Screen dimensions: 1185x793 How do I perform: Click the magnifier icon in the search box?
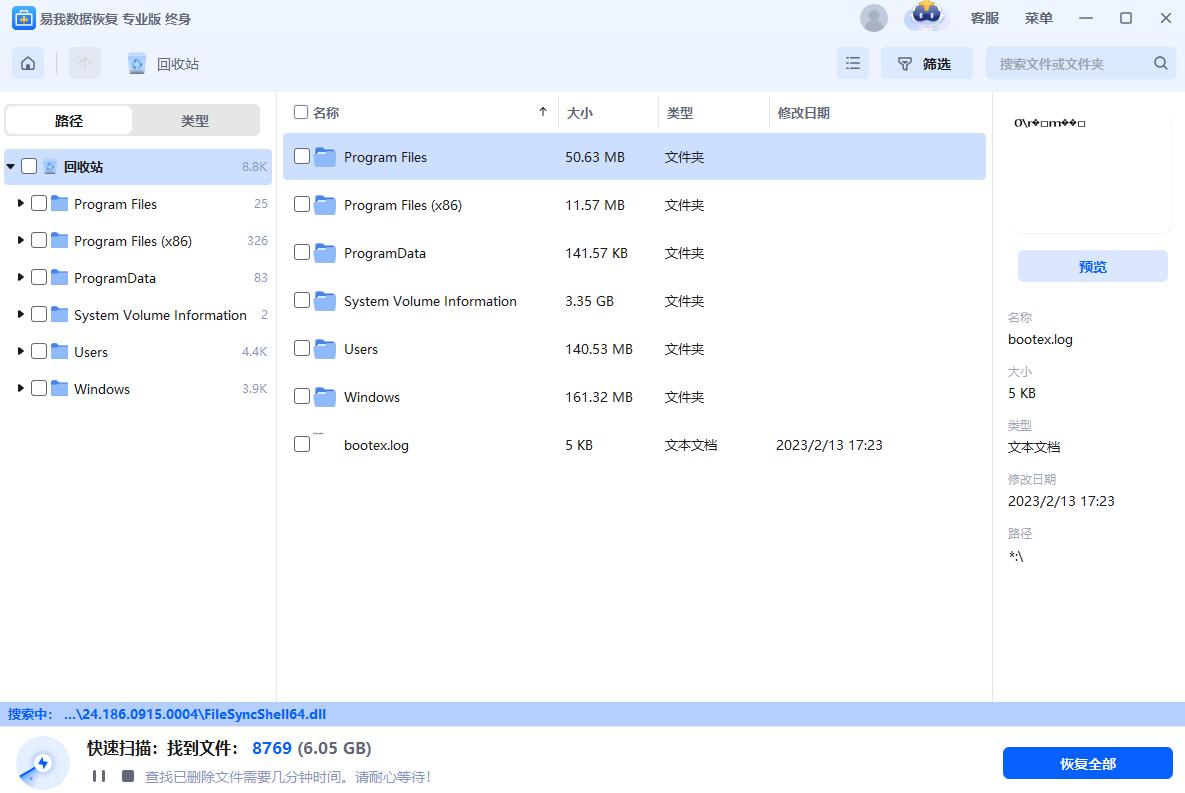[1160, 62]
